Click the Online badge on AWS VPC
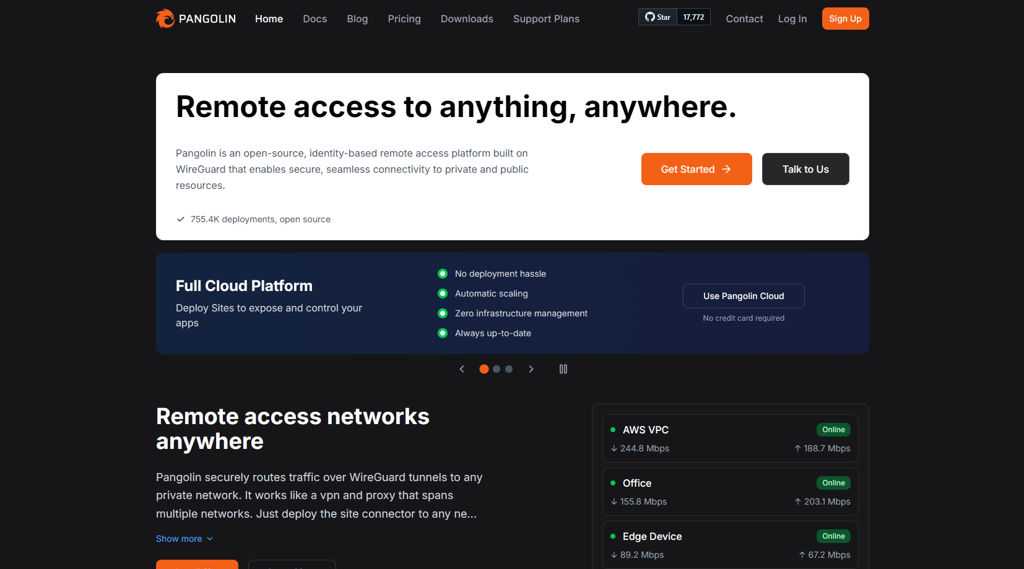This screenshot has width=1024, height=569. coord(834,430)
